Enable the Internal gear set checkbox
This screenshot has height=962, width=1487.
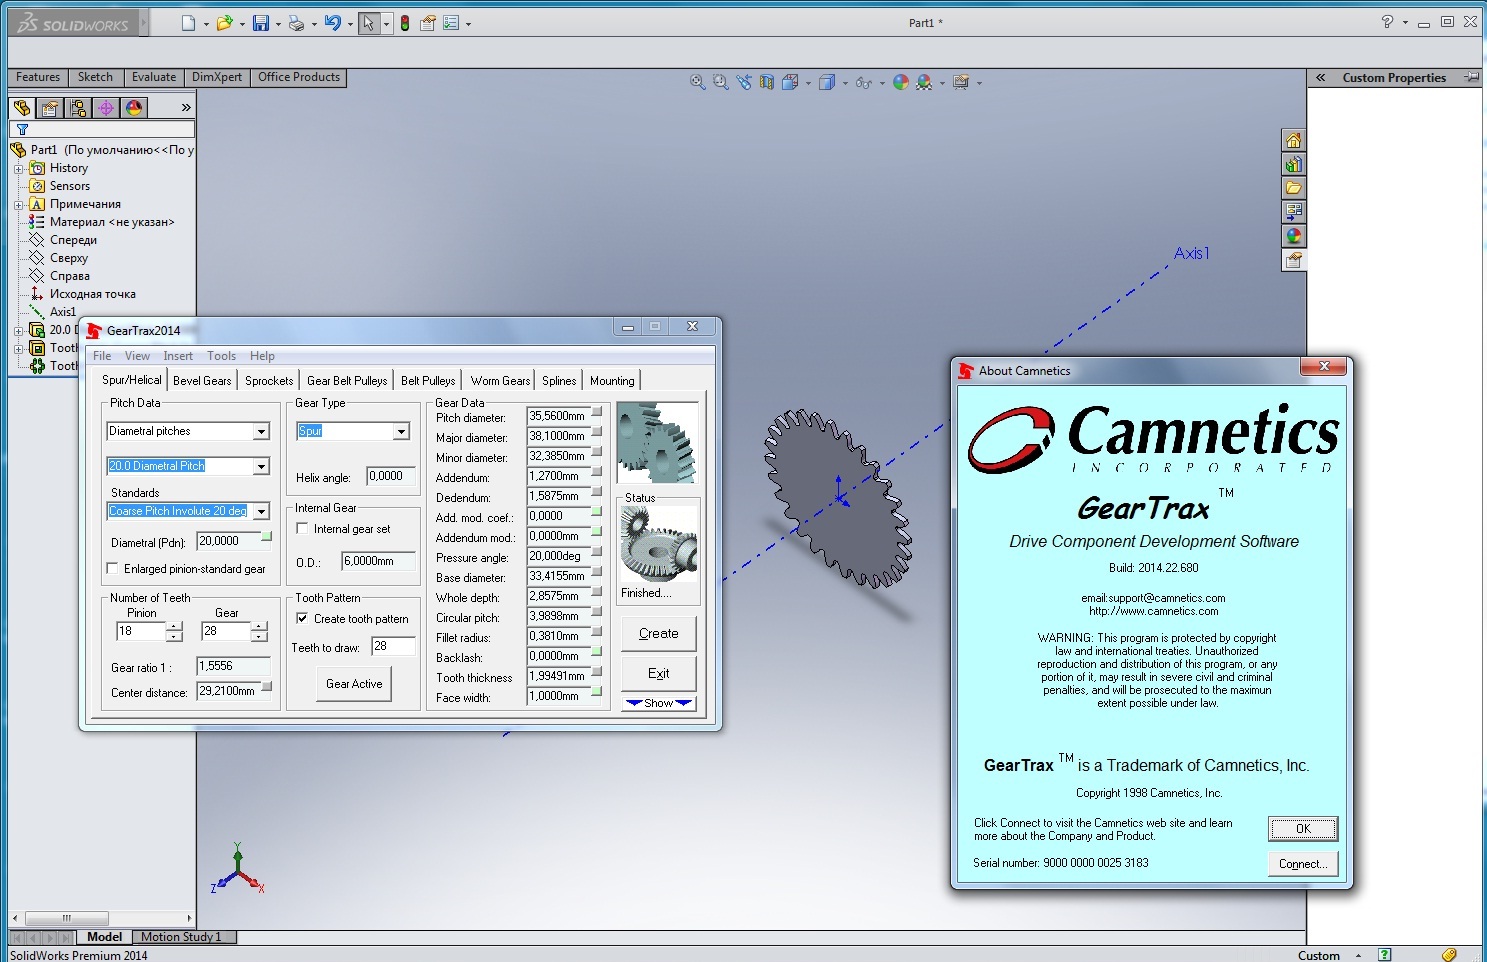pos(302,528)
